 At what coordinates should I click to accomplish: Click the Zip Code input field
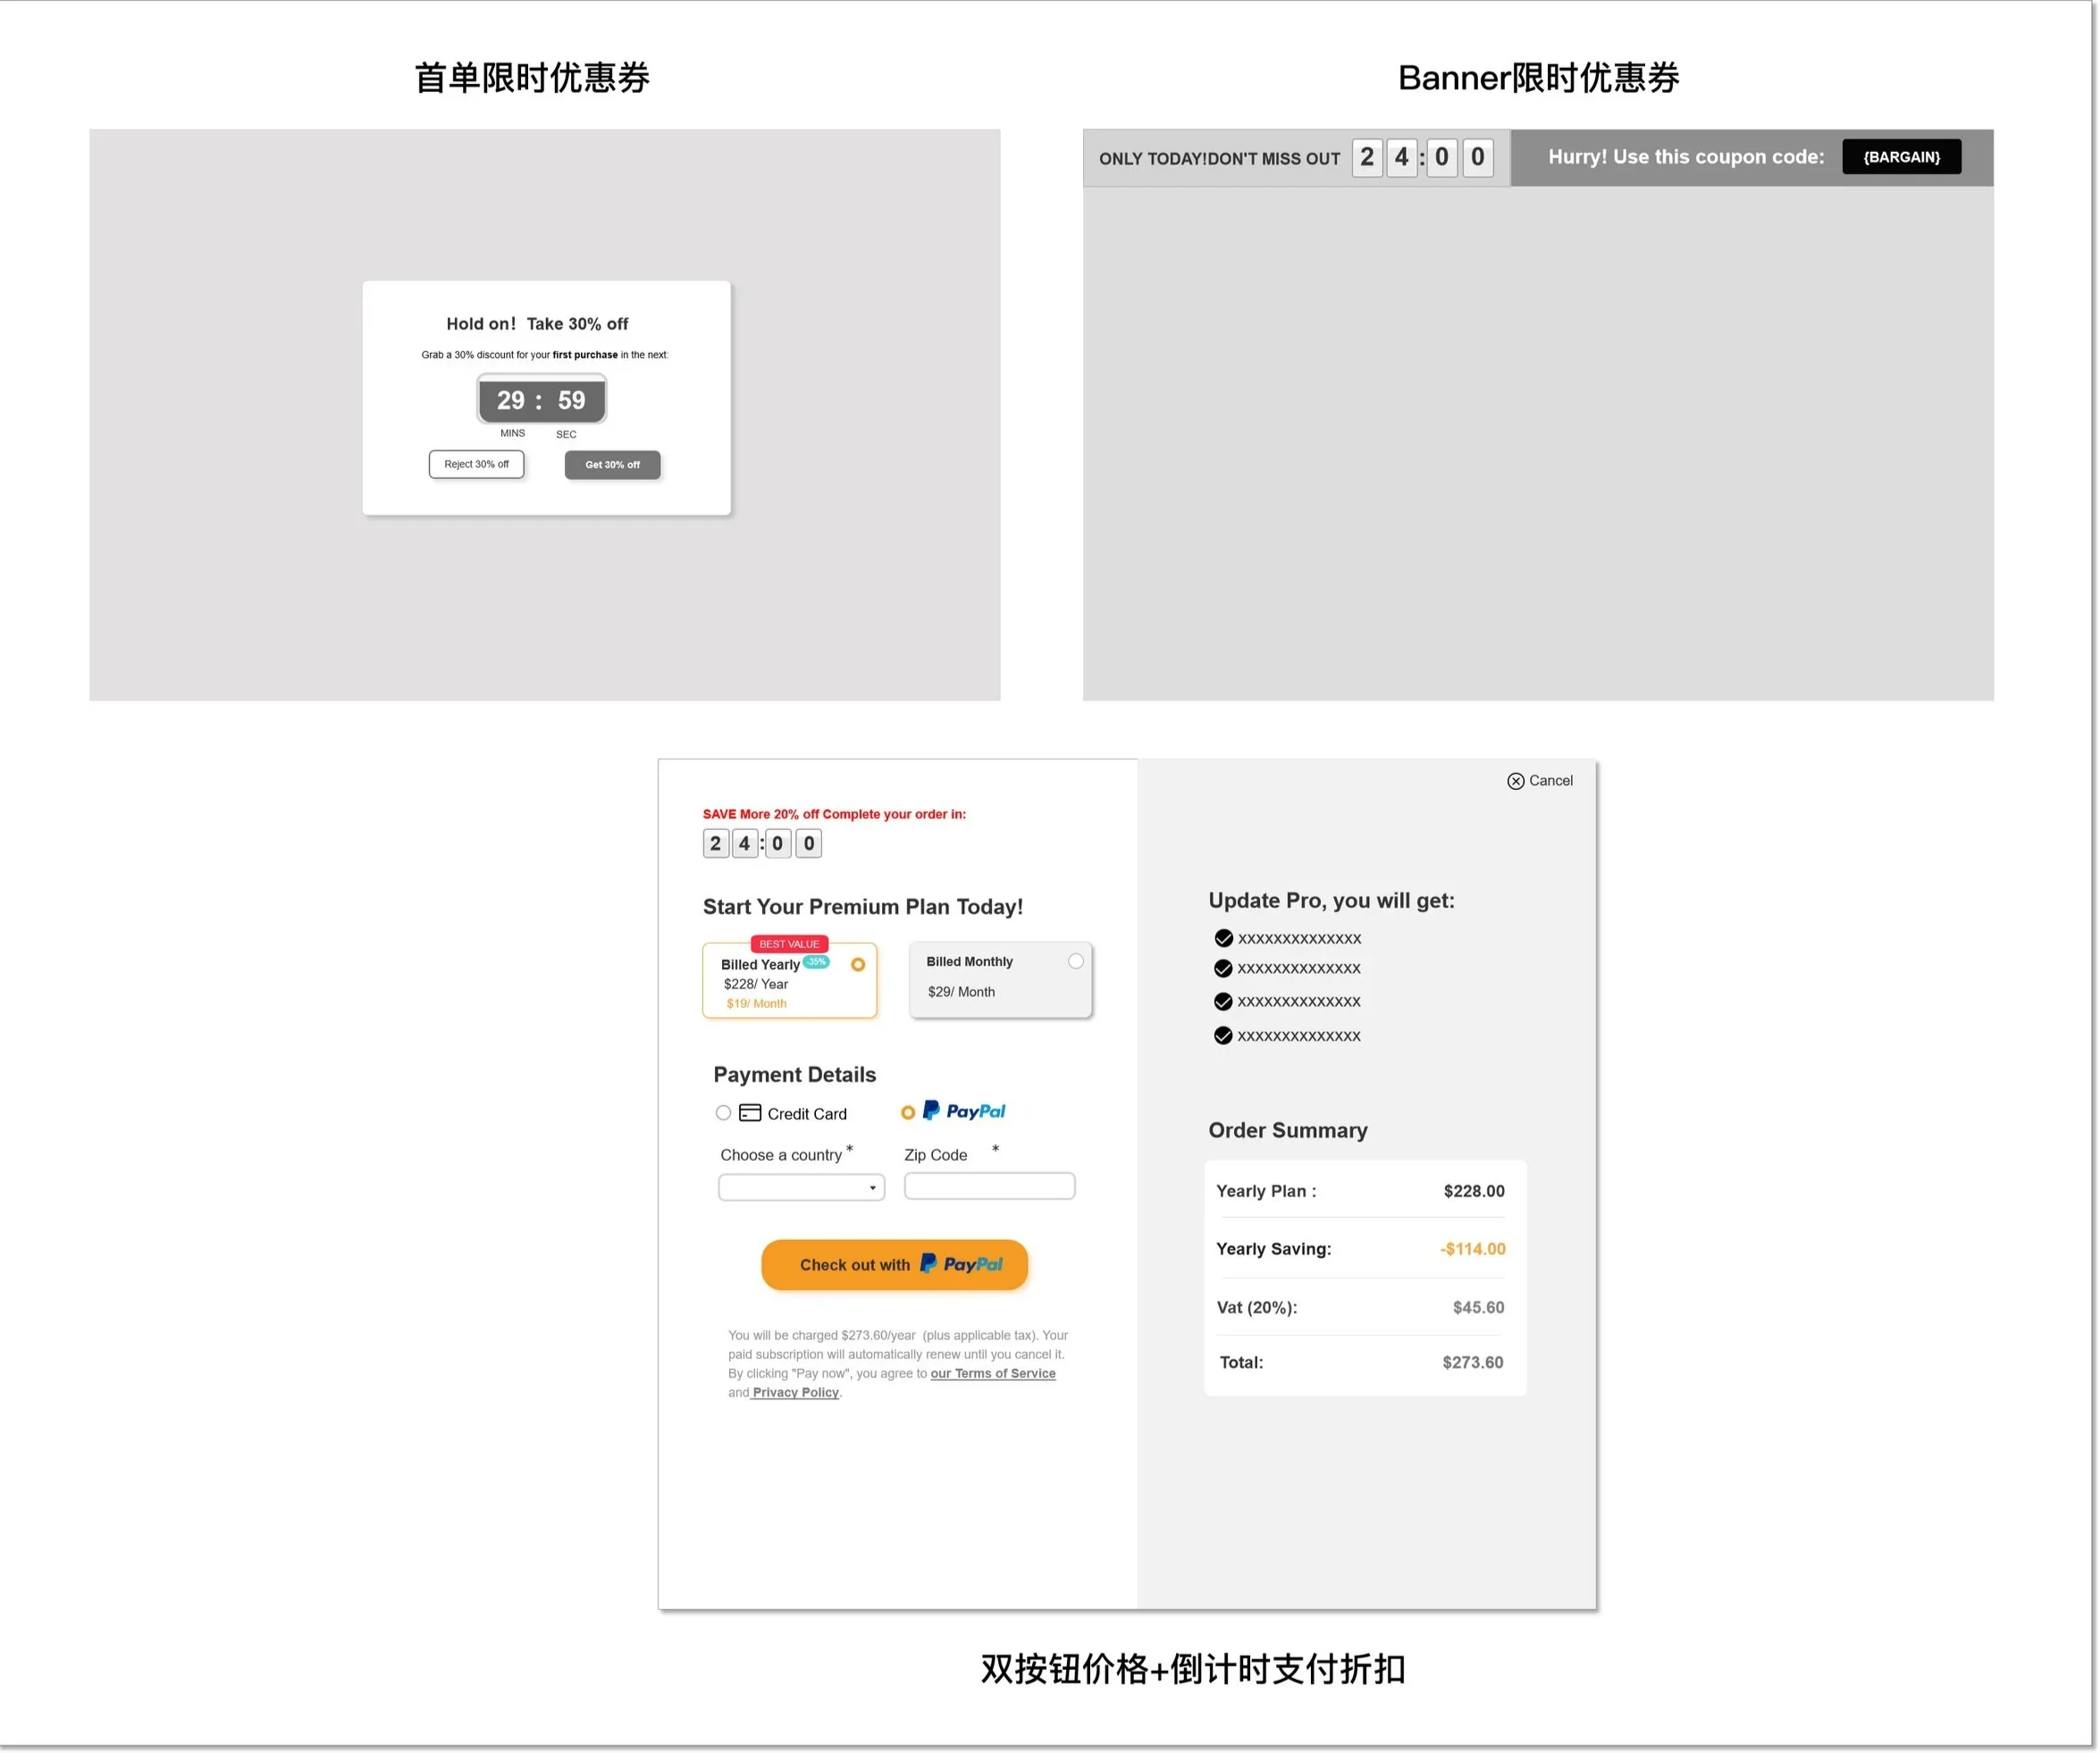pos(989,1186)
